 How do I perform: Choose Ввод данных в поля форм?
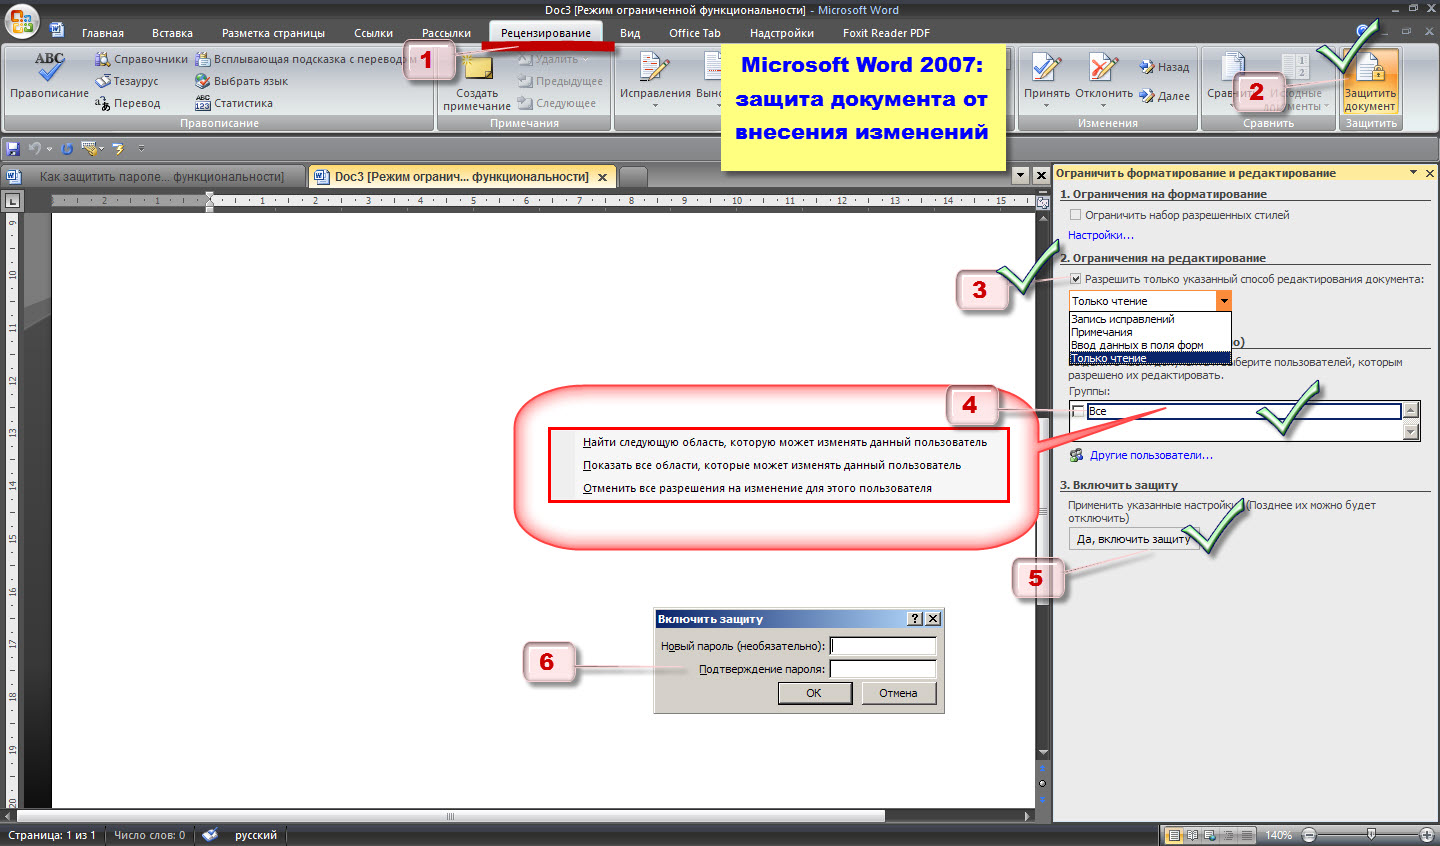click(1150, 345)
